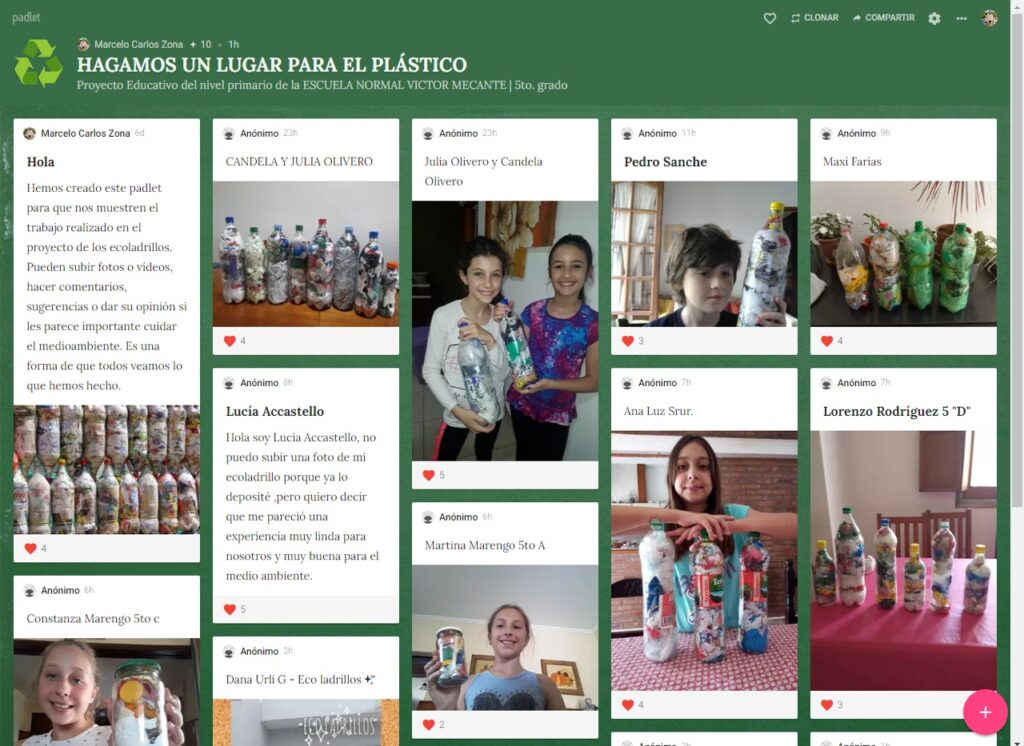The height and width of the screenshot is (746, 1024).
Task: Click the anonymous avatar on Julia Olivero y Candela post
Action: (428, 133)
